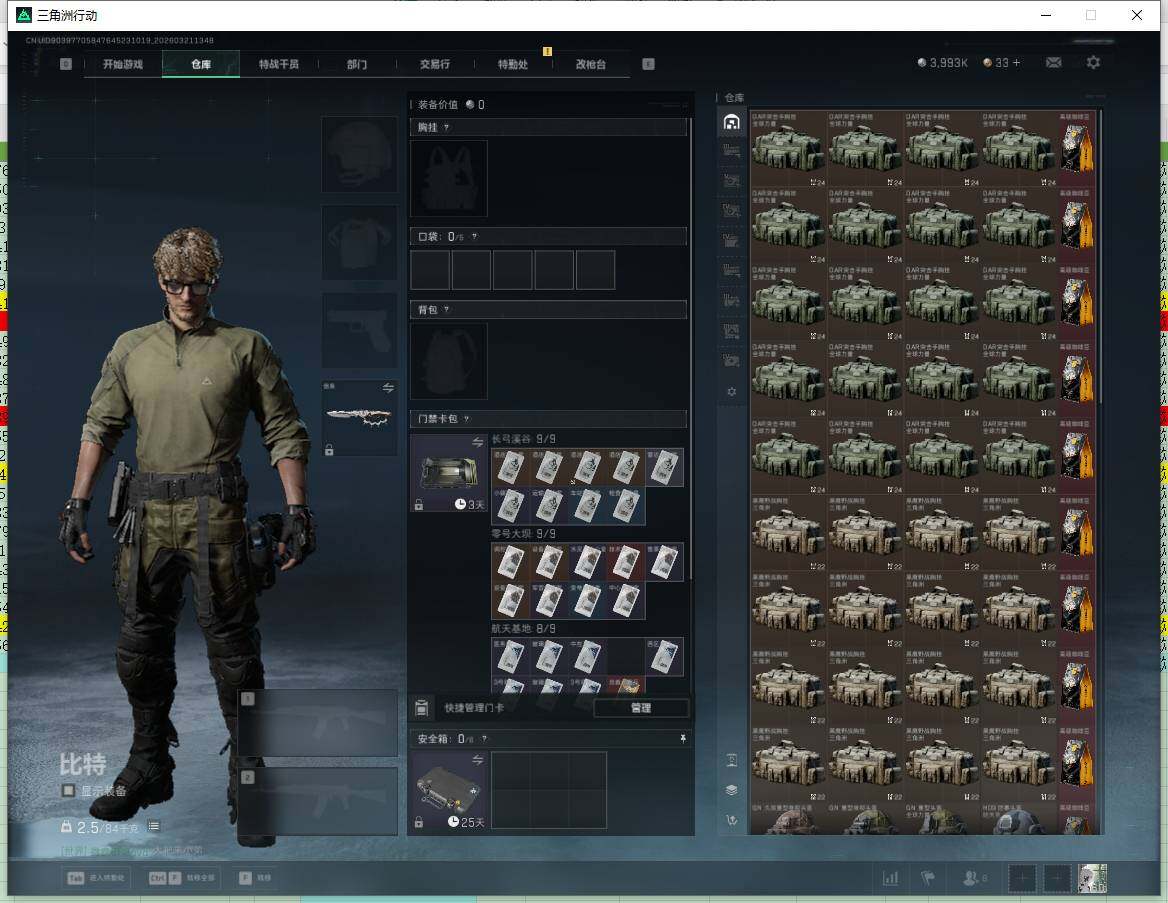Expand weight details list icon next to 2.5
Image resolution: width=1168 pixels, height=903 pixels.
[x=154, y=827]
